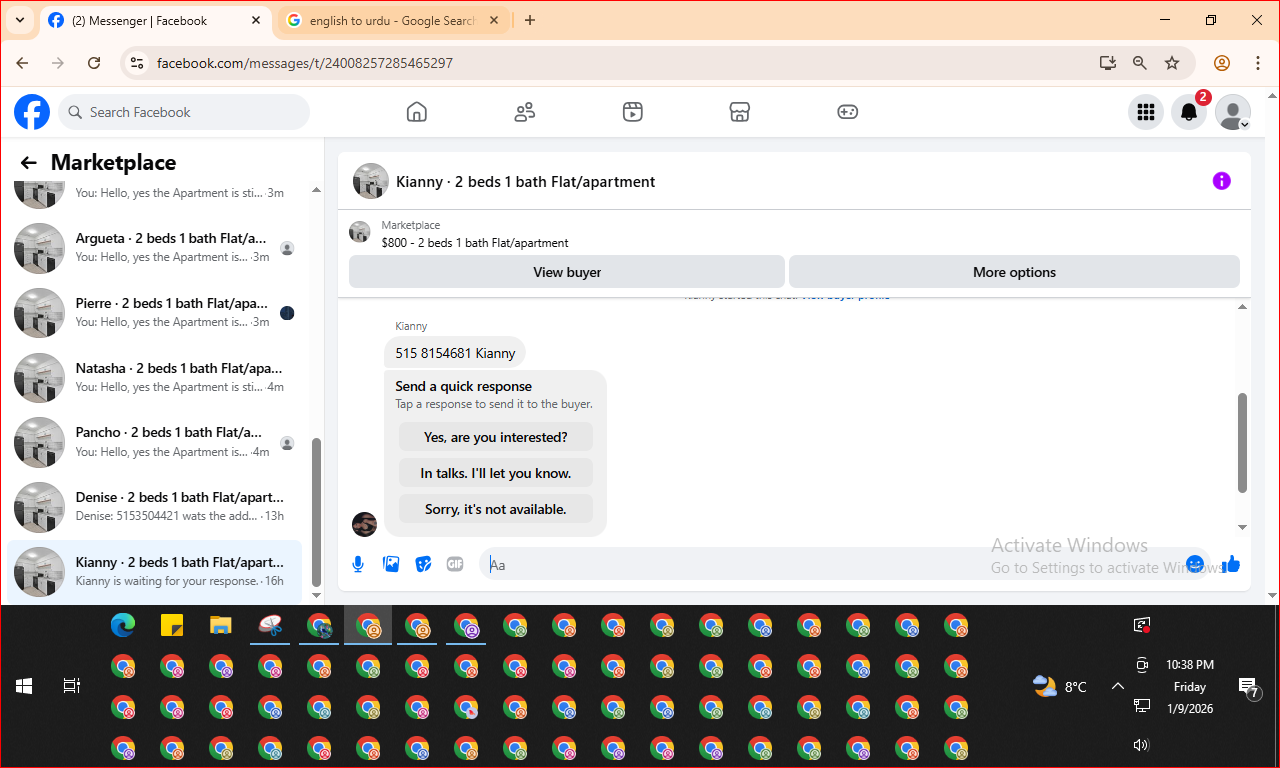Open Chrome three-dot menu
Image resolution: width=1280 pixels, height=768 pixels.
(x=1258, y=63)
